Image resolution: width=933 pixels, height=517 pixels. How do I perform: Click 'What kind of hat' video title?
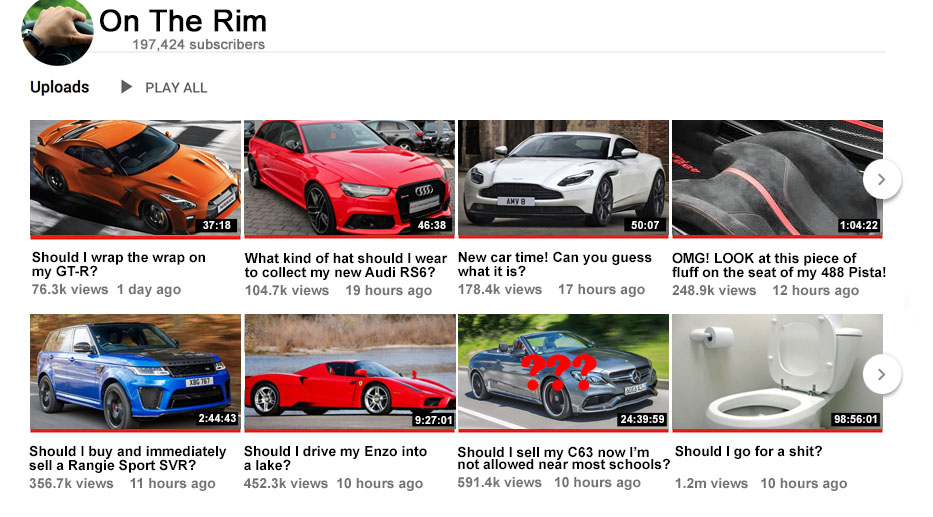click(x=345, y=265)
